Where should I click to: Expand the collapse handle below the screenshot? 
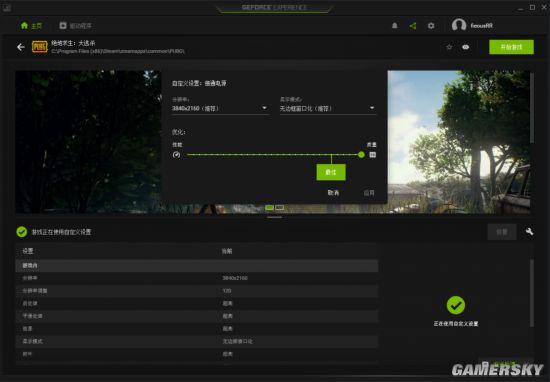275,217
